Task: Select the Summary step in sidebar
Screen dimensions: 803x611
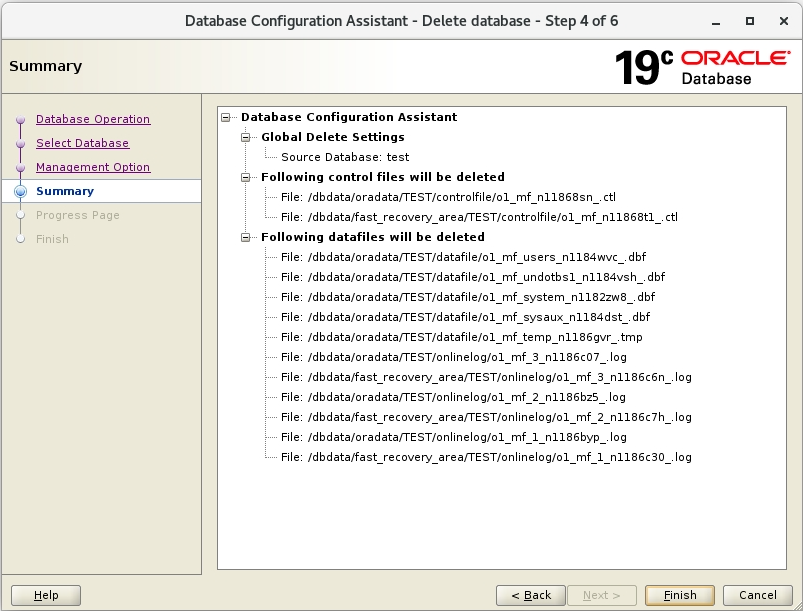Action: pyautogui.click(x=65, y=191)
